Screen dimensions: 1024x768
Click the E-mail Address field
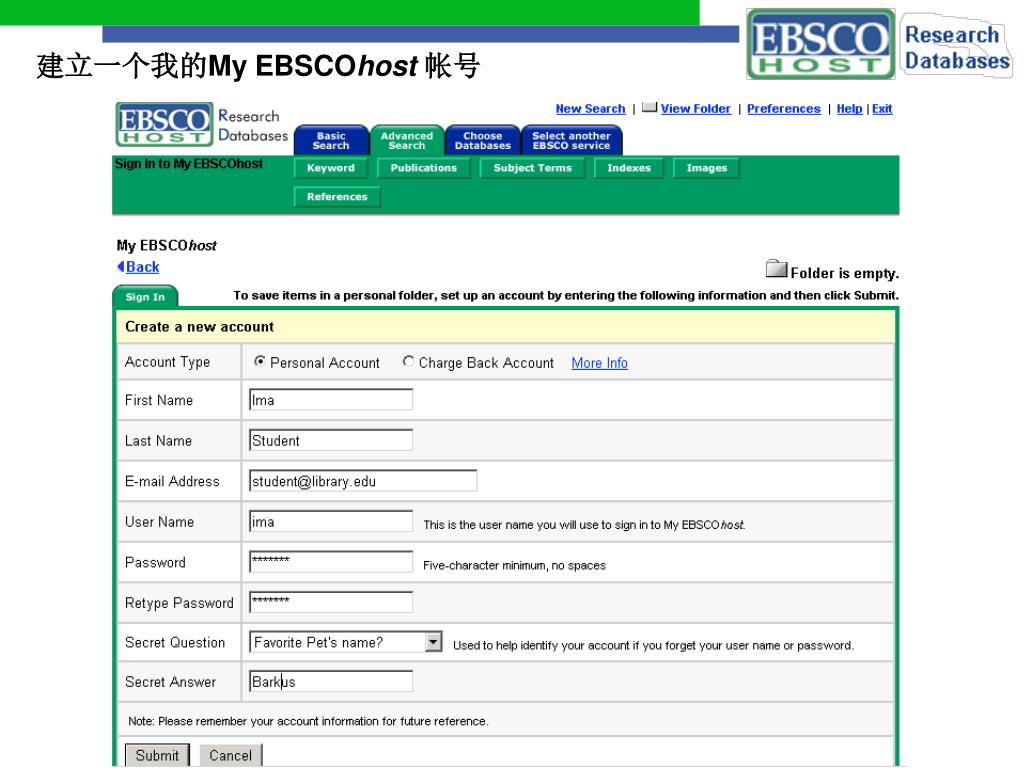pyautogui.click(x=363, y=481)
